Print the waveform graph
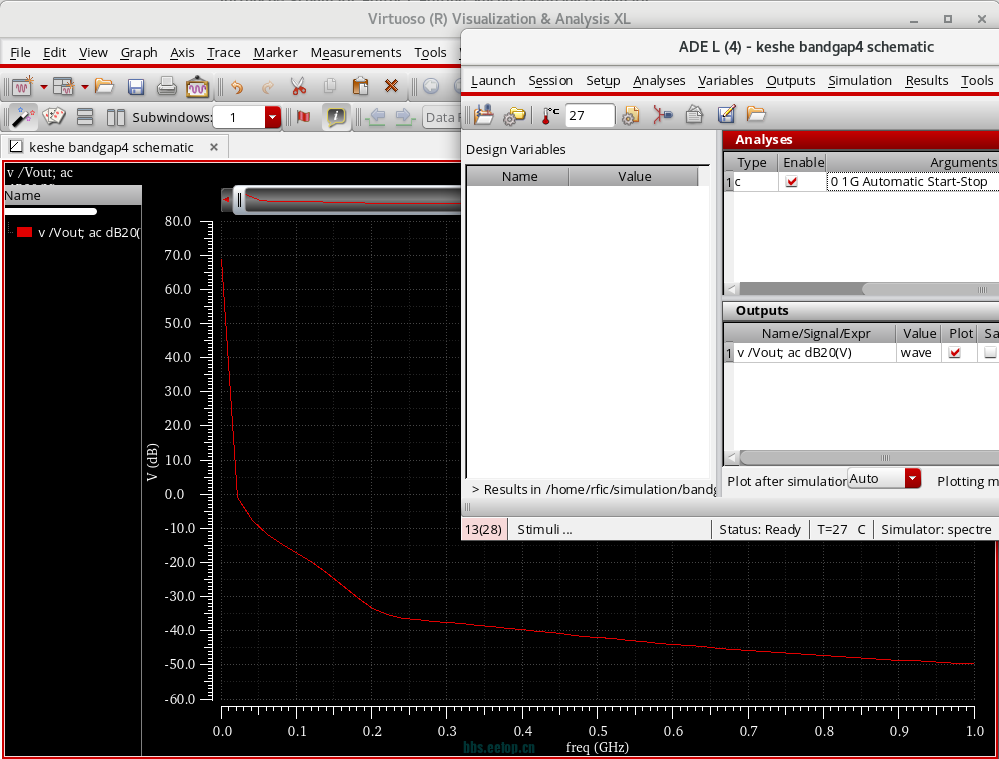Screen dimensions: 999x759 [166, 86]
